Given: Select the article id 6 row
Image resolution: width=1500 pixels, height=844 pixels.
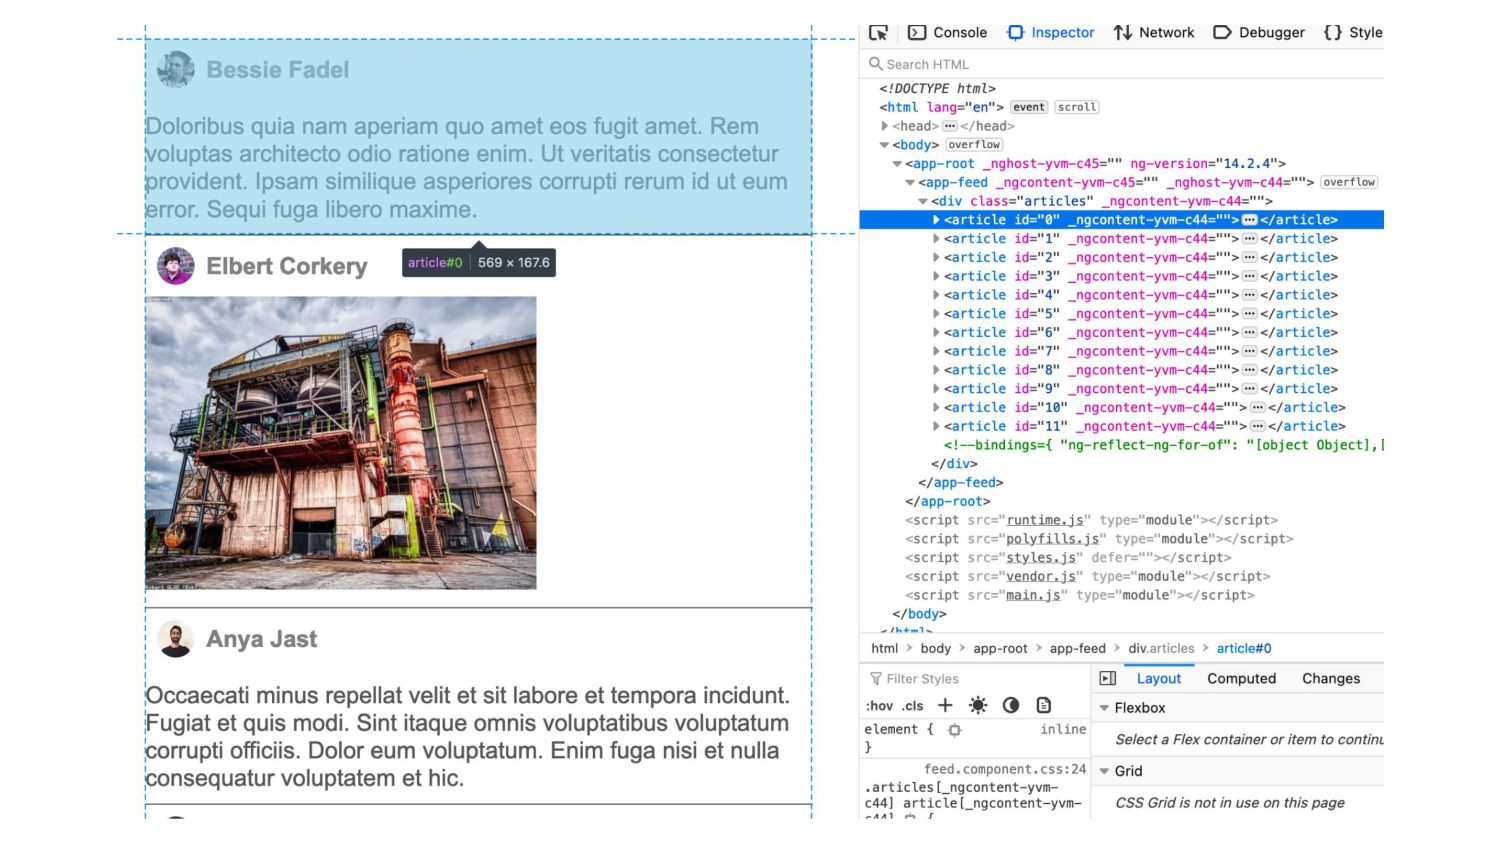Looking at the screenshot, I should coord(1122,333).
